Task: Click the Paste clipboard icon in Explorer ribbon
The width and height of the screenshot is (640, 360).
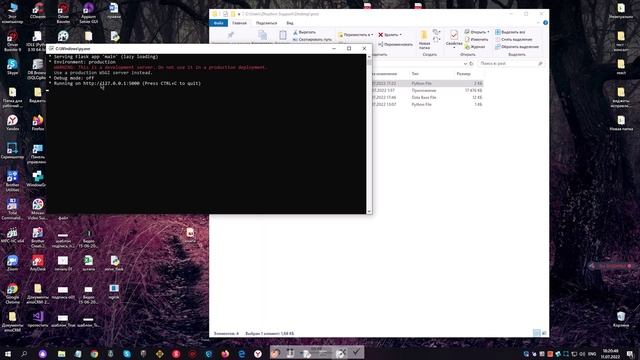Action: click(x=282, y=35)
